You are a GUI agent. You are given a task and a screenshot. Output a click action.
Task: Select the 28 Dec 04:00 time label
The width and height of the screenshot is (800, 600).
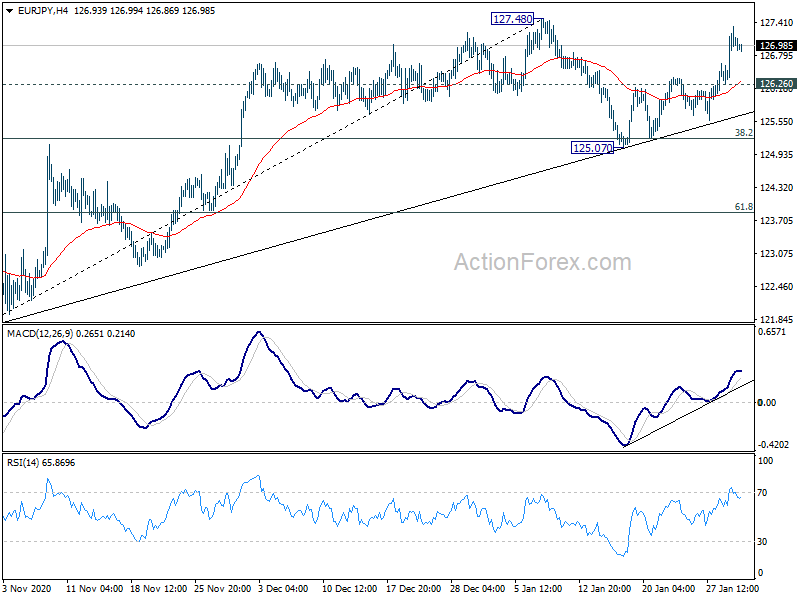pos(478,588)
